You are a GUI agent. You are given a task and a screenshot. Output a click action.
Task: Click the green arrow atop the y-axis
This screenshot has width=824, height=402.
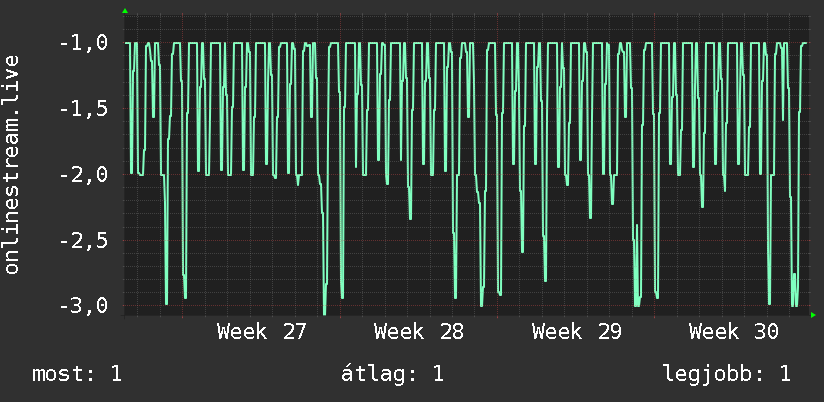click(125, 11)
